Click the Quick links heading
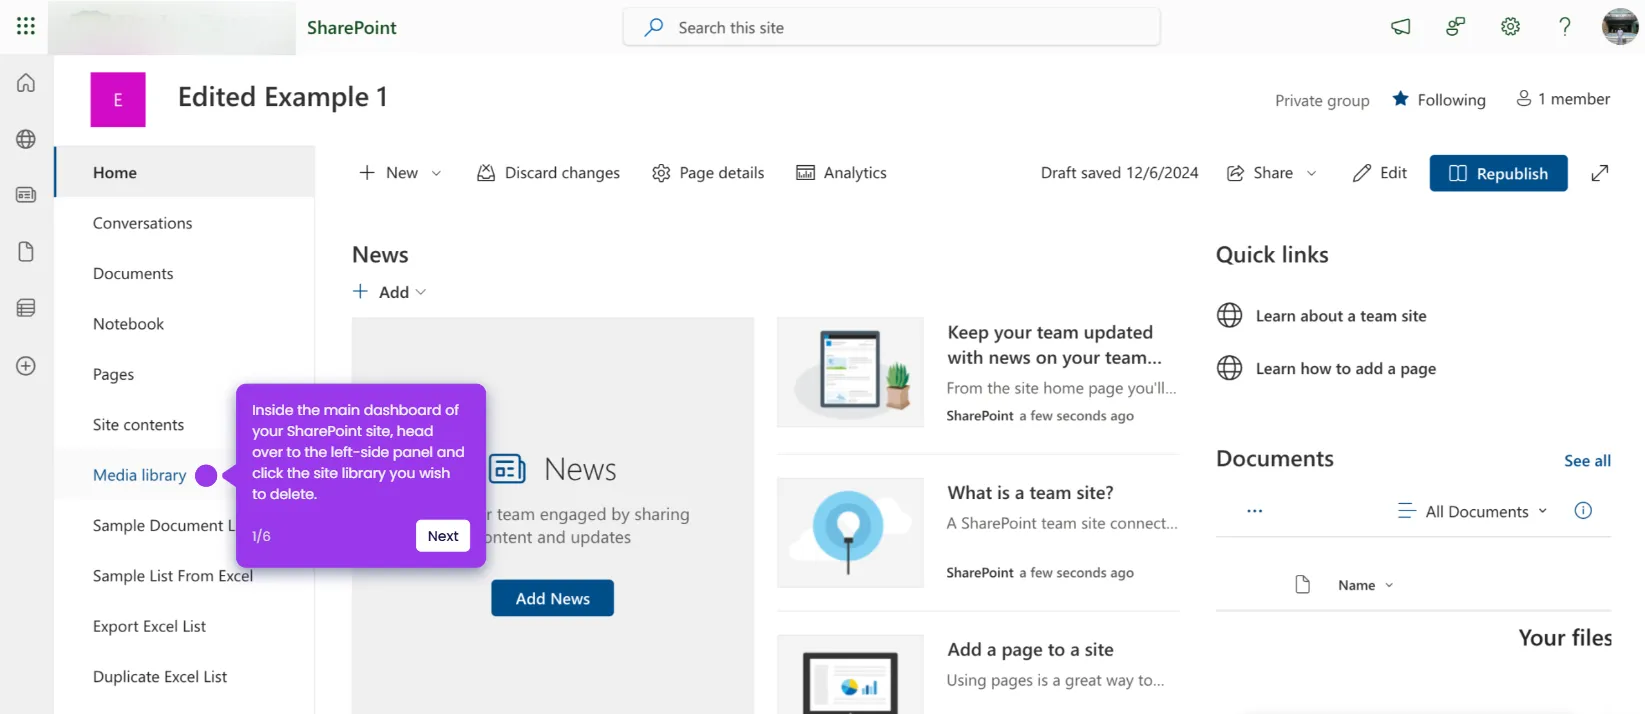The image size is (1645, 714). tap(1272, 255)
